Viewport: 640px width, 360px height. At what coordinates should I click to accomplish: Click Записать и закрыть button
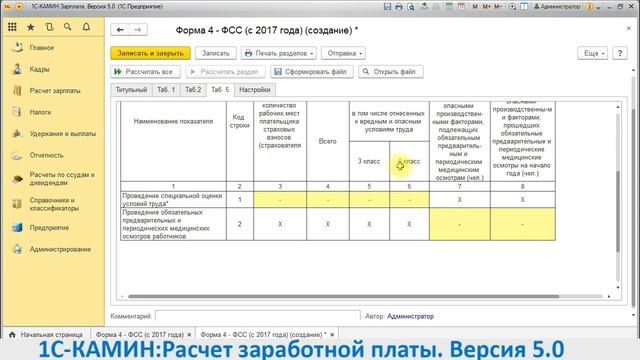151,53
